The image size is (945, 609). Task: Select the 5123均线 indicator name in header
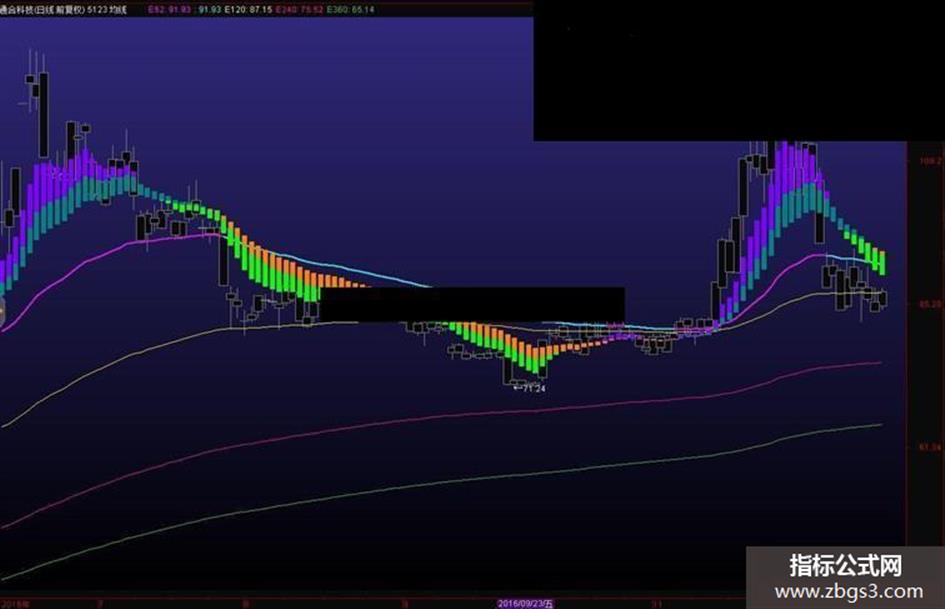tap(107, 9)
